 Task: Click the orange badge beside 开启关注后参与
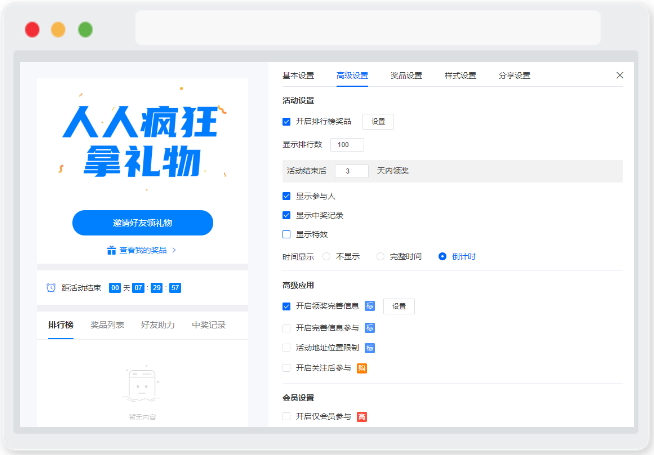(x=362, y=368)
